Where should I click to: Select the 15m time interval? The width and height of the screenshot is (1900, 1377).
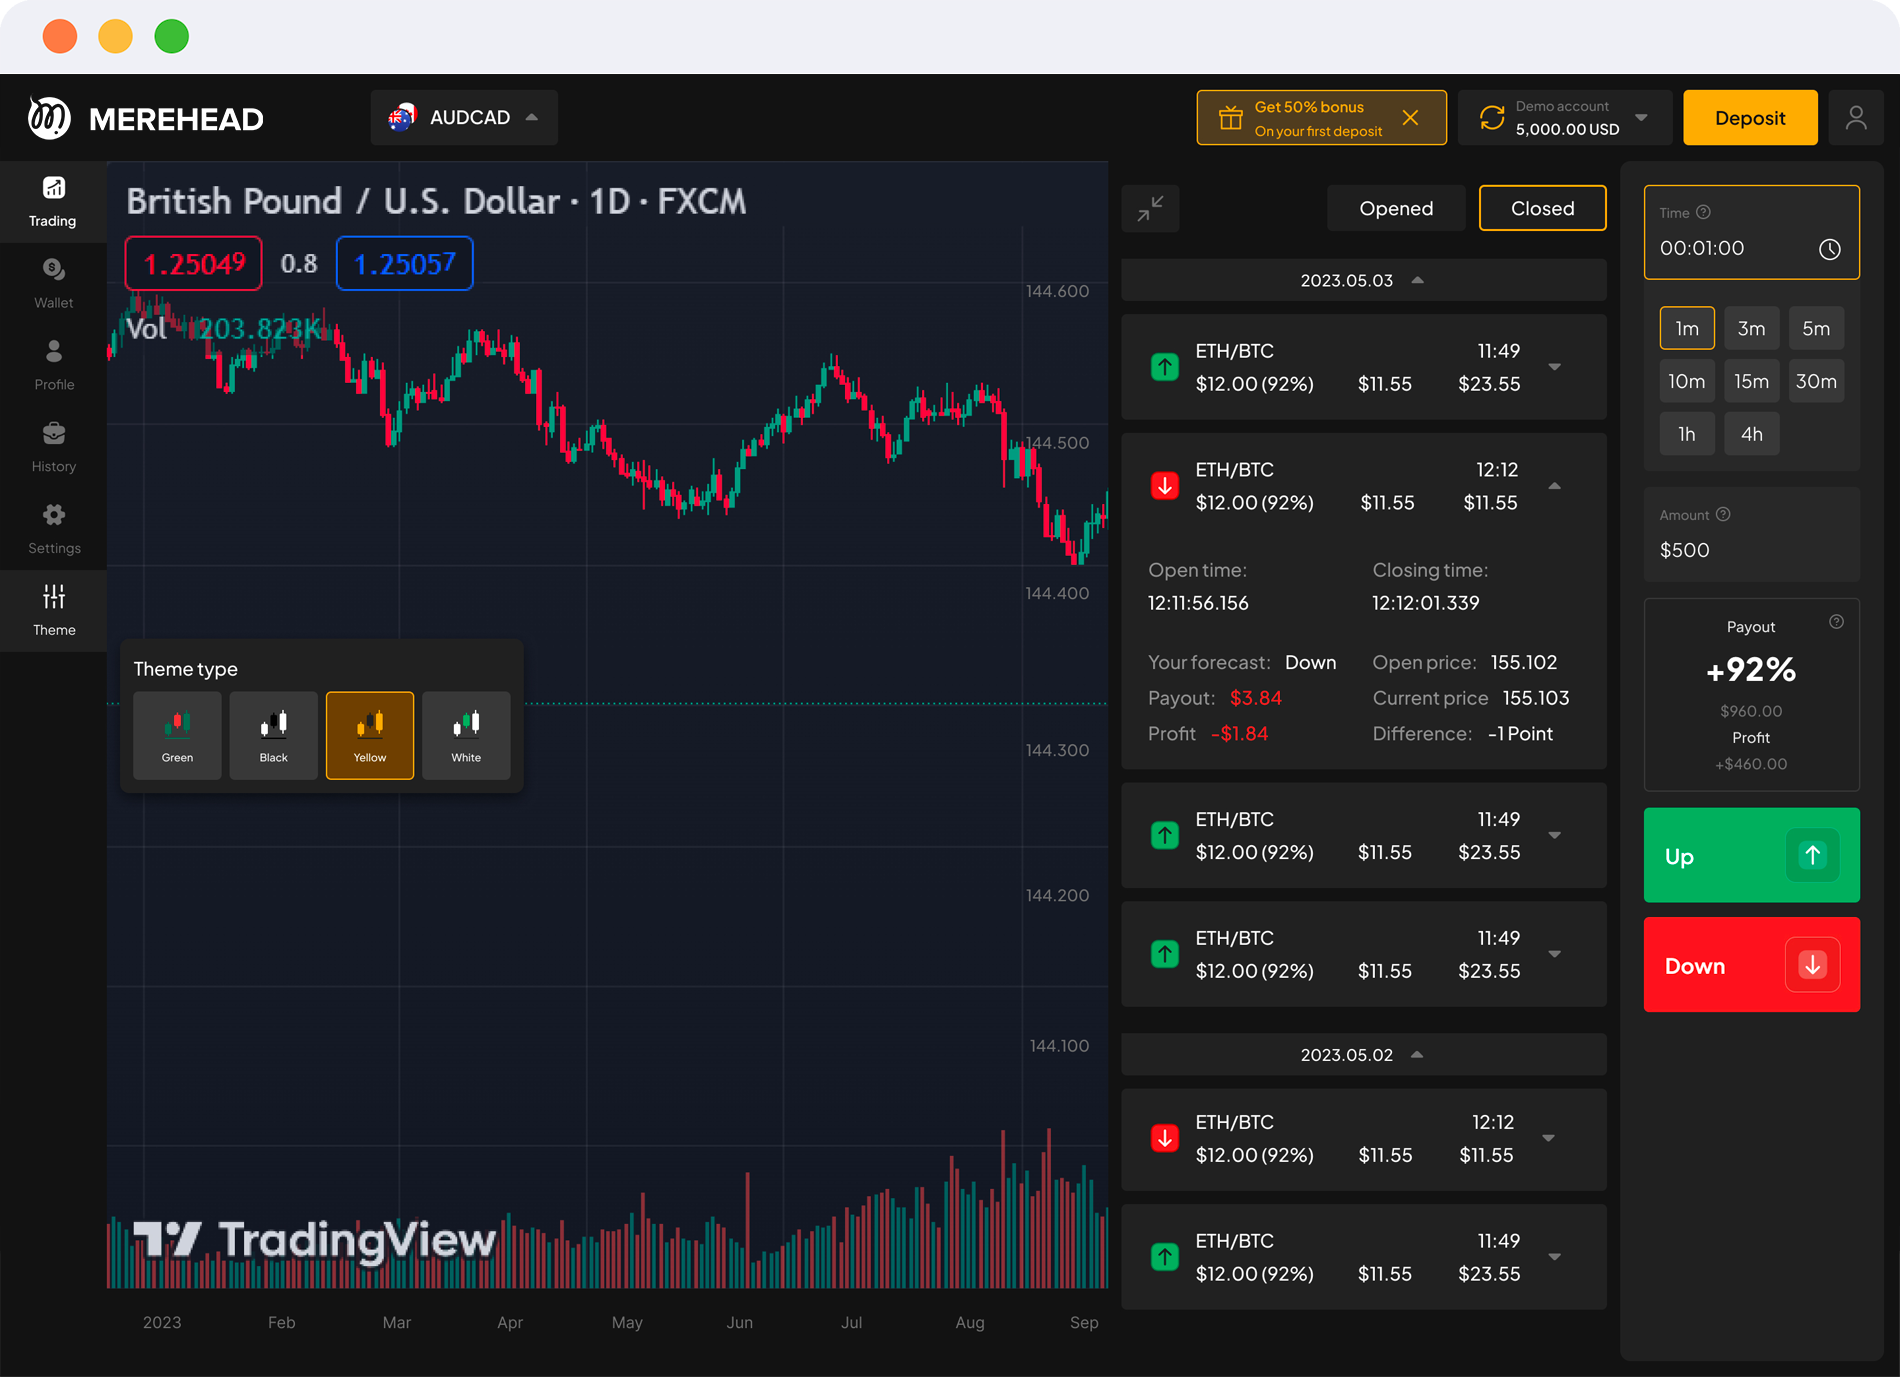pyautogui.click(x=1751, y=381)
